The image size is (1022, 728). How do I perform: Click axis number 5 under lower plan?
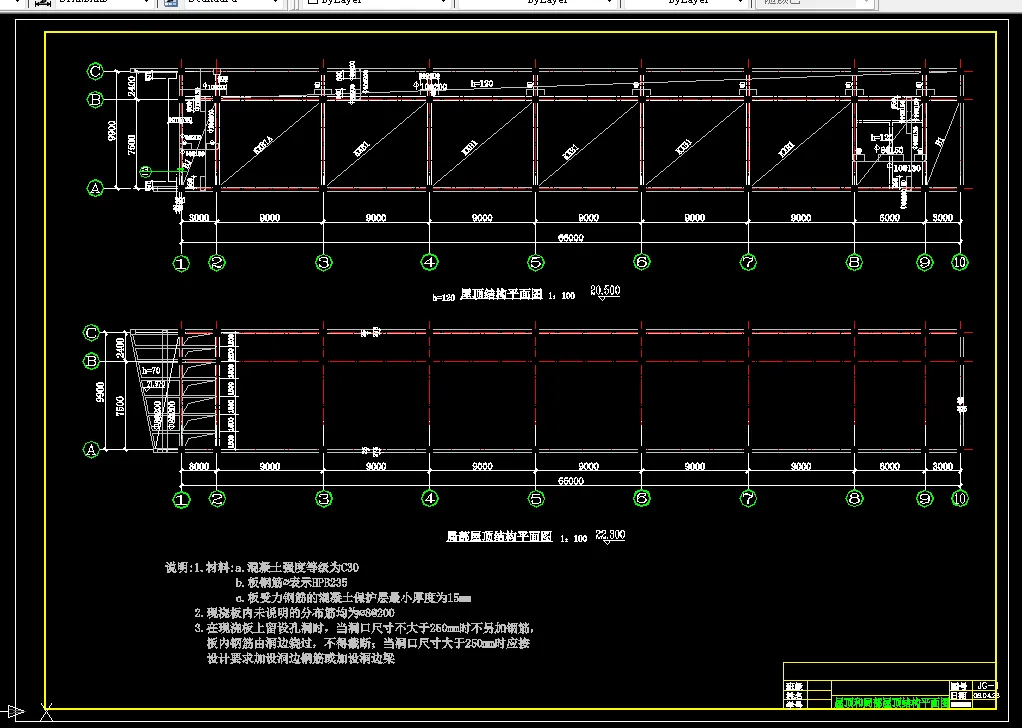pyautogui.click(x=536, y=499)
